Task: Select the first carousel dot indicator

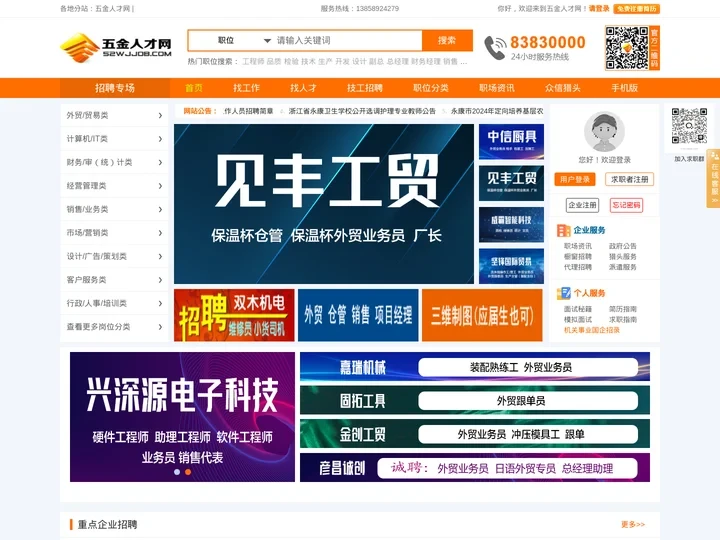Action: click(177, 472)
